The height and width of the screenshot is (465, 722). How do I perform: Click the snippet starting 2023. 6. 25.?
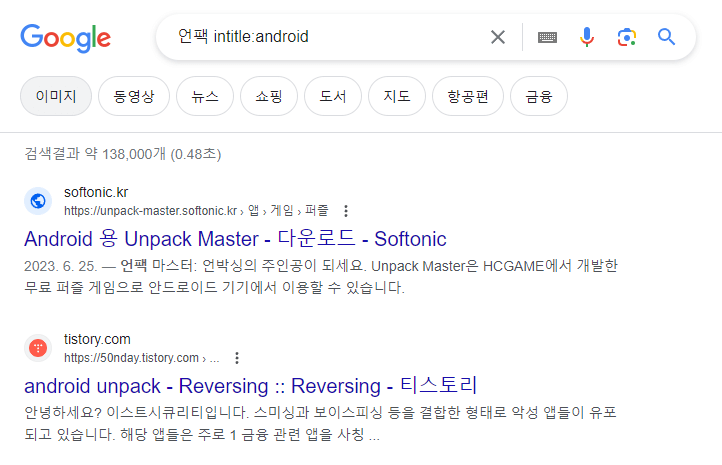coord(320,277)
